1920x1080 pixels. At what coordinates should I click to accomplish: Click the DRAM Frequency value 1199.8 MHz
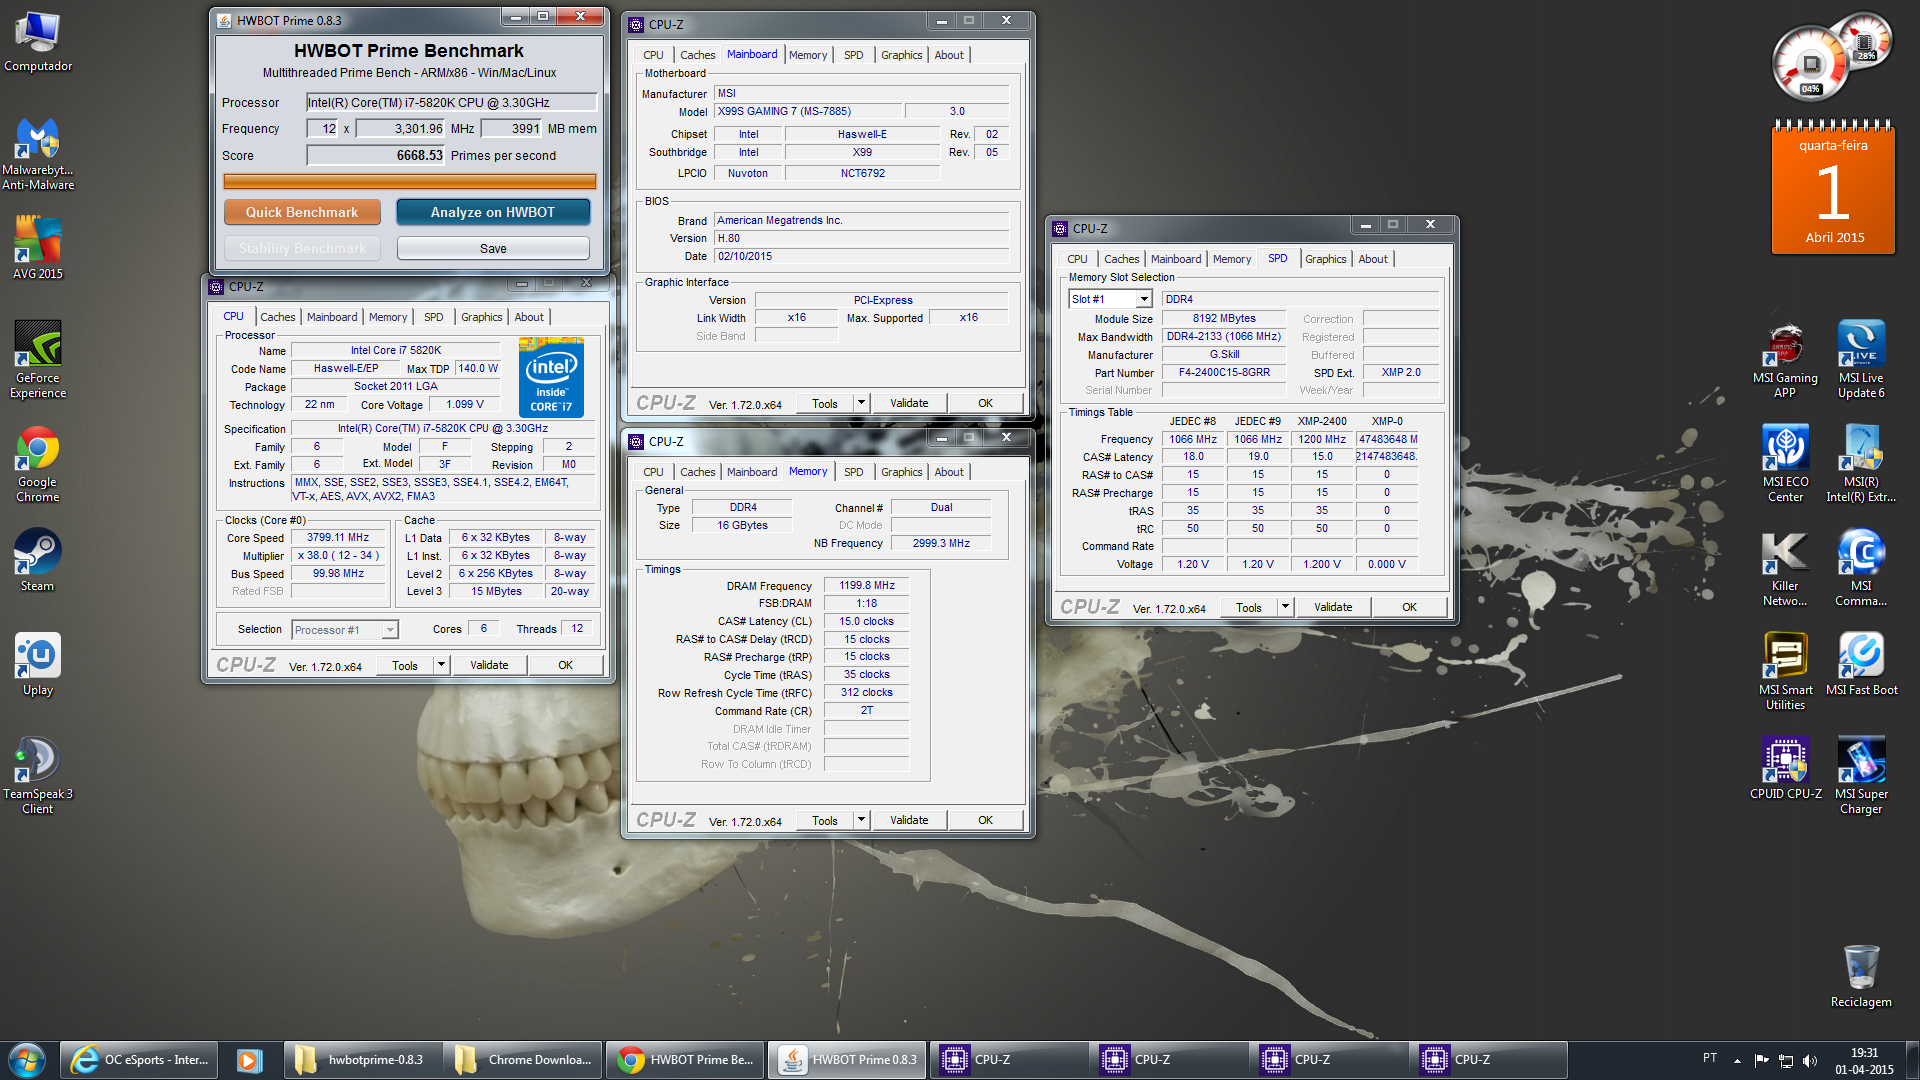(867, 586)
